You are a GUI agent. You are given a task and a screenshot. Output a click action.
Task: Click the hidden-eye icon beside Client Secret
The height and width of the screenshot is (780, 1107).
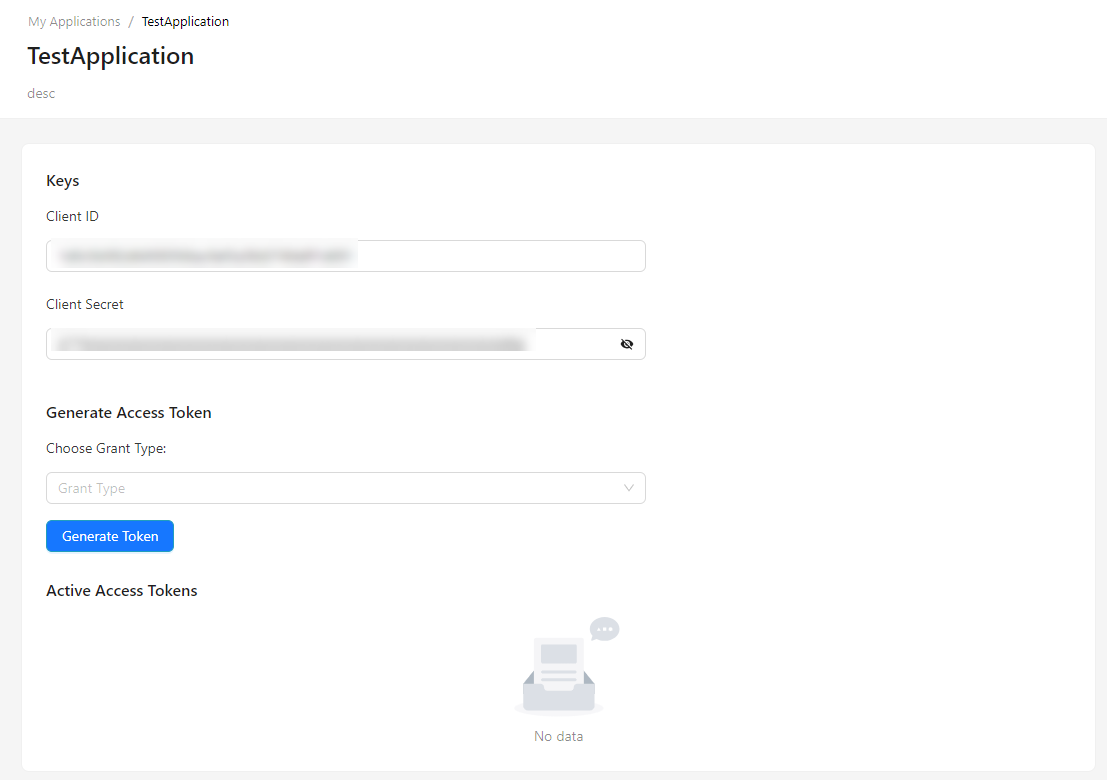pos(627,343)
